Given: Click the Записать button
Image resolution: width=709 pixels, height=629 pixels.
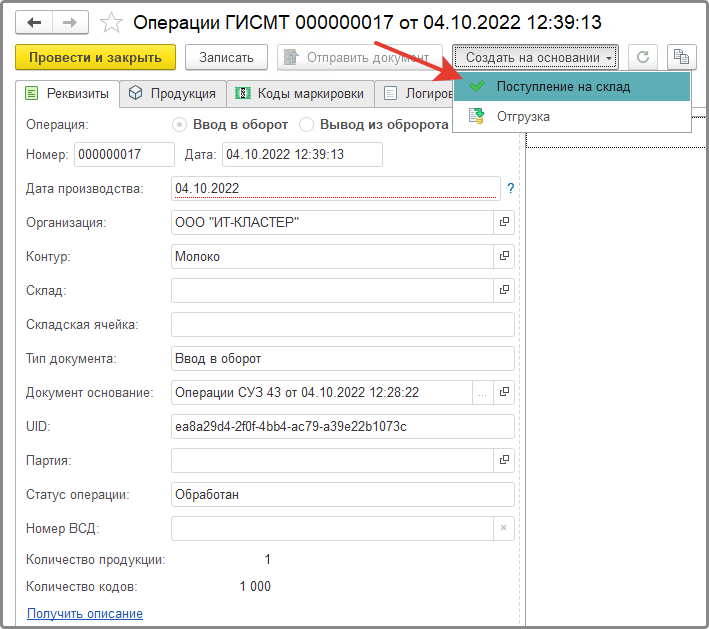Looking at the screenshot, I should pos(227,57).
